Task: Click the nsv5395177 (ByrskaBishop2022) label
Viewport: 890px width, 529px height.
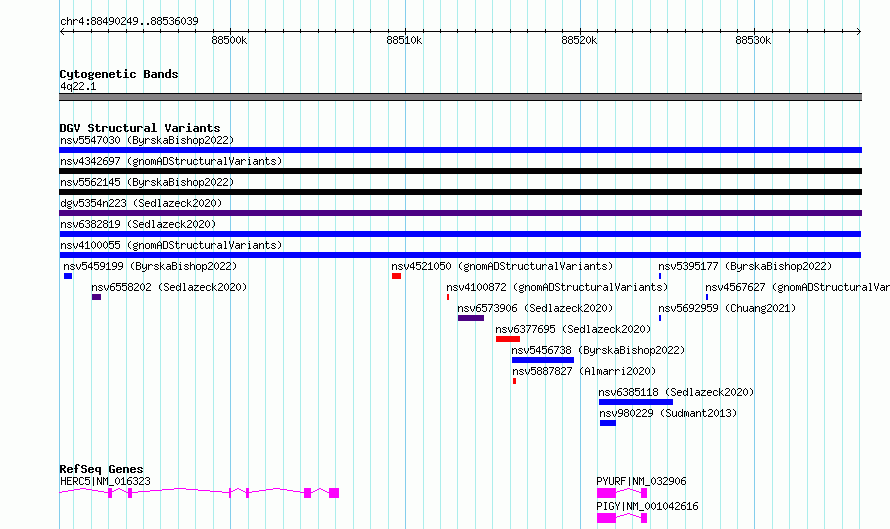Action: 745,266
